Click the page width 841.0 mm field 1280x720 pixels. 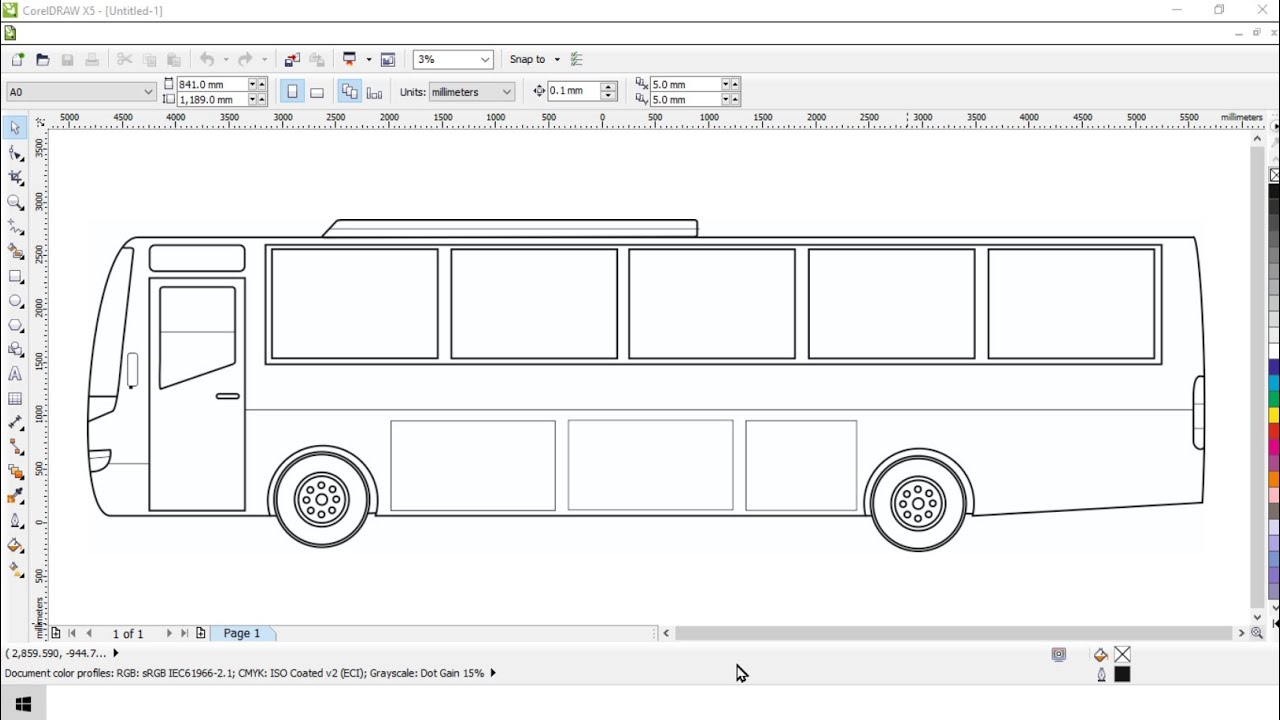pyautogui.click(x=212, y=84)
